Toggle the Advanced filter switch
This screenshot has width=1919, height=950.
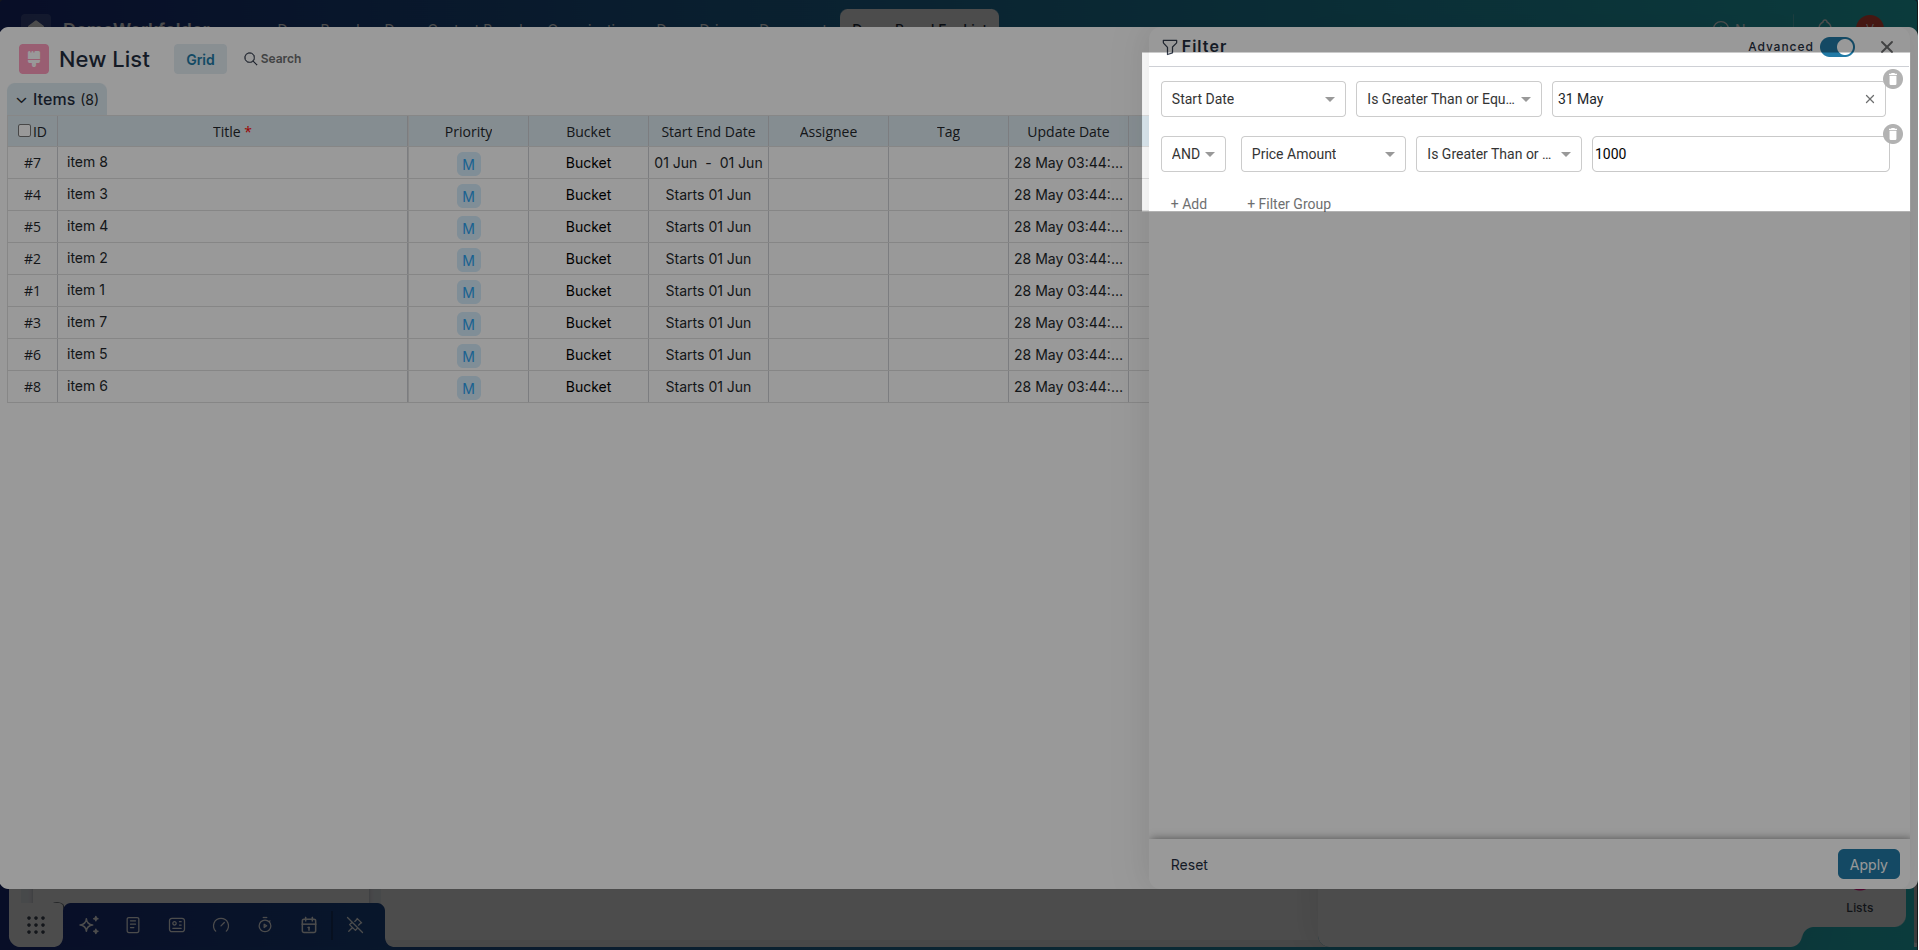click(1837, 47)
